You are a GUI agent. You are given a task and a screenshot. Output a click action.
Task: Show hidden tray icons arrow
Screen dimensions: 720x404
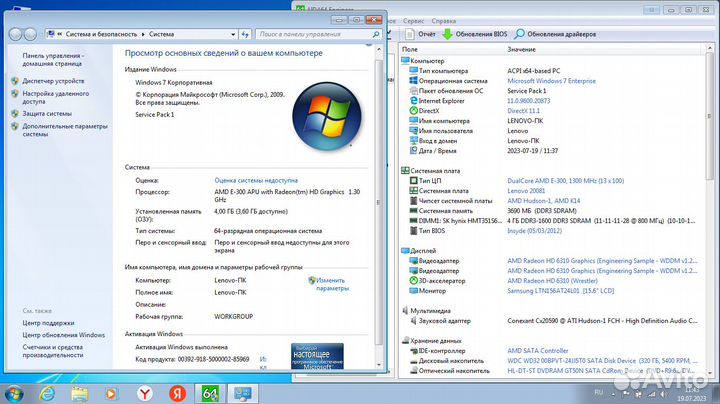tap(613, 394)
